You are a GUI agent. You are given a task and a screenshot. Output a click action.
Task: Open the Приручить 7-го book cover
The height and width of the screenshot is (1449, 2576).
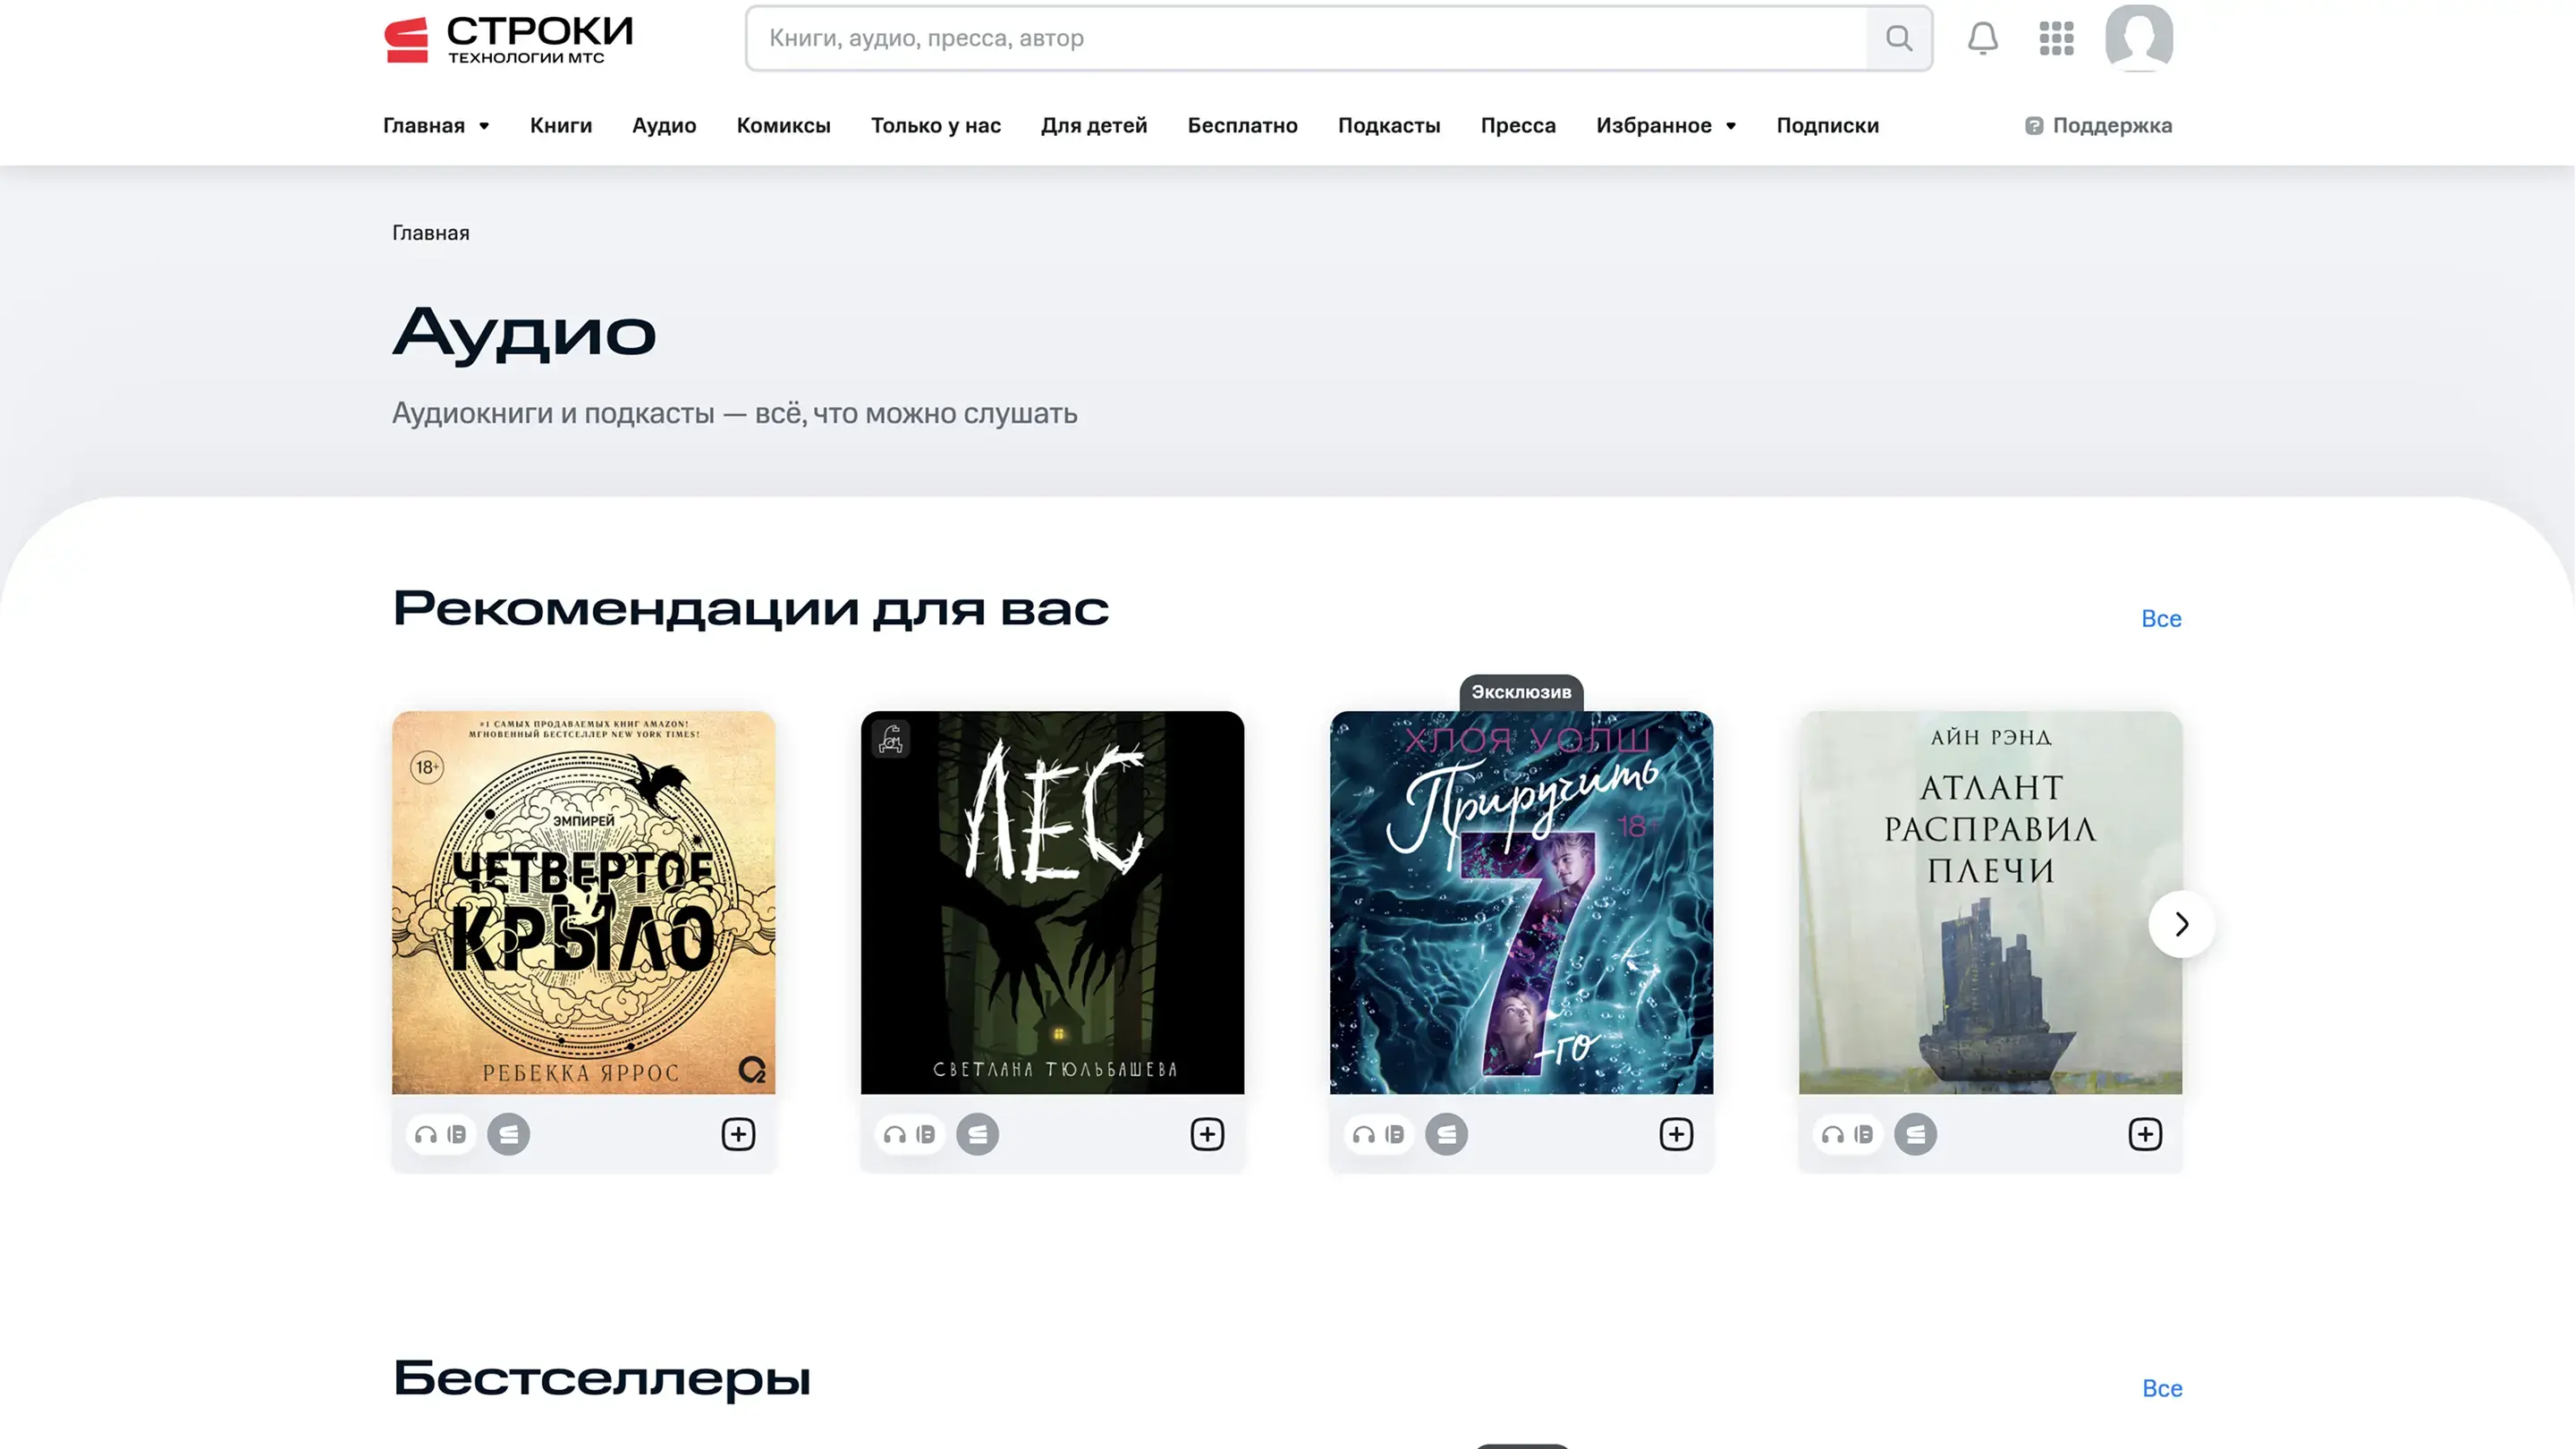click(1521, 902)
